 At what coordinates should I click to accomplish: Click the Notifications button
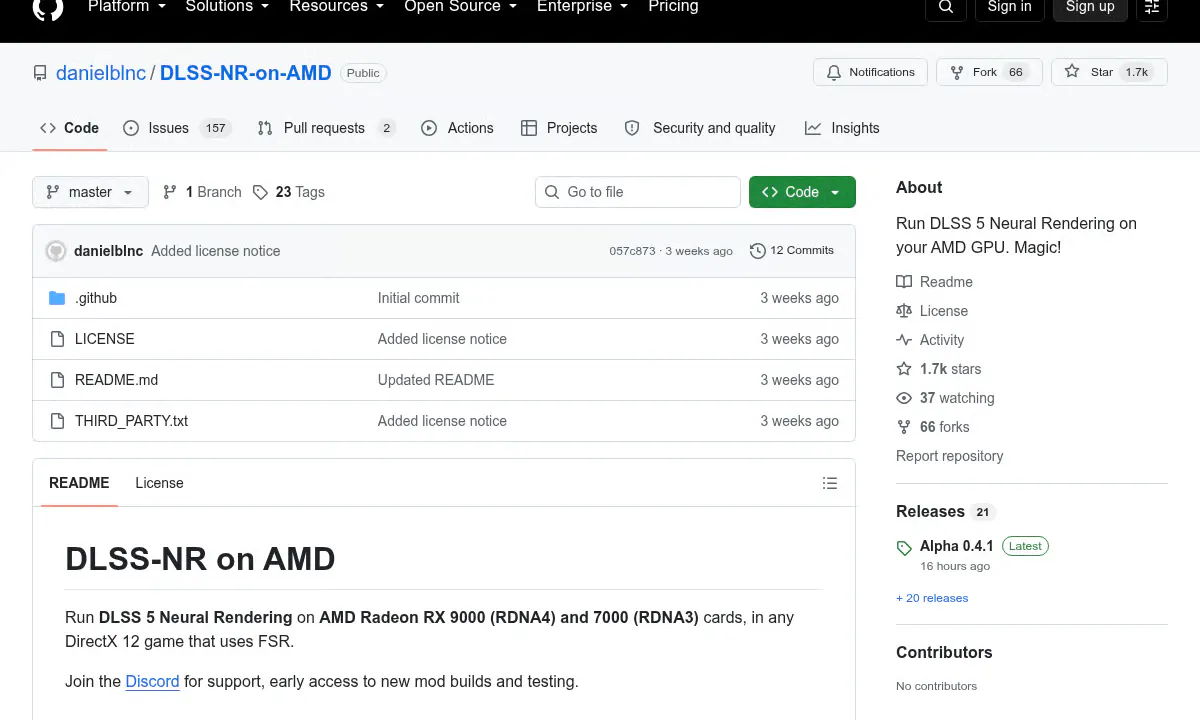[871, 72]
